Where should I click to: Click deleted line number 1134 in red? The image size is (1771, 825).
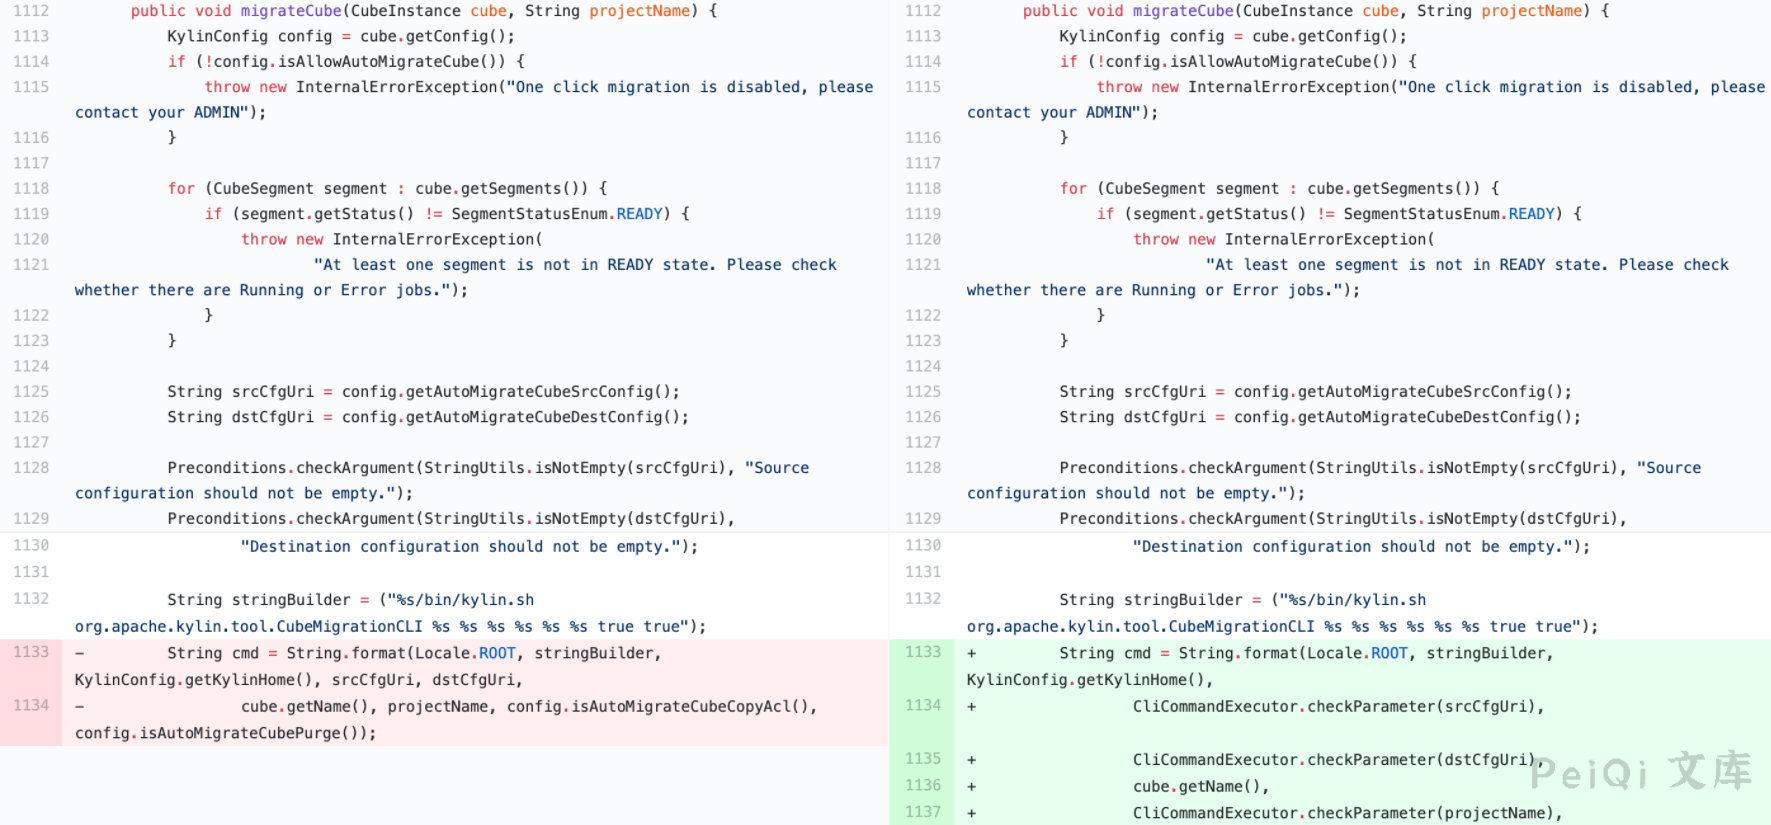point(31,706)
